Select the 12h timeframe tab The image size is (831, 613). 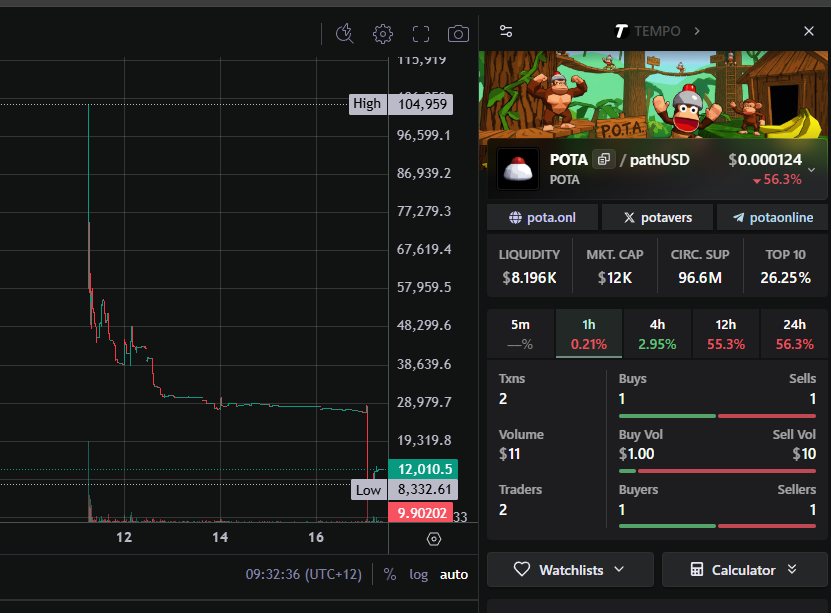(726, 334)
